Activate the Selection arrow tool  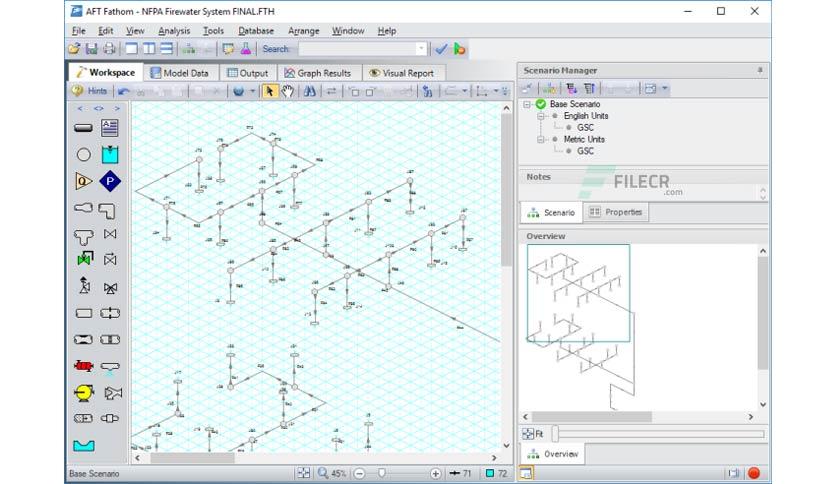269,91
